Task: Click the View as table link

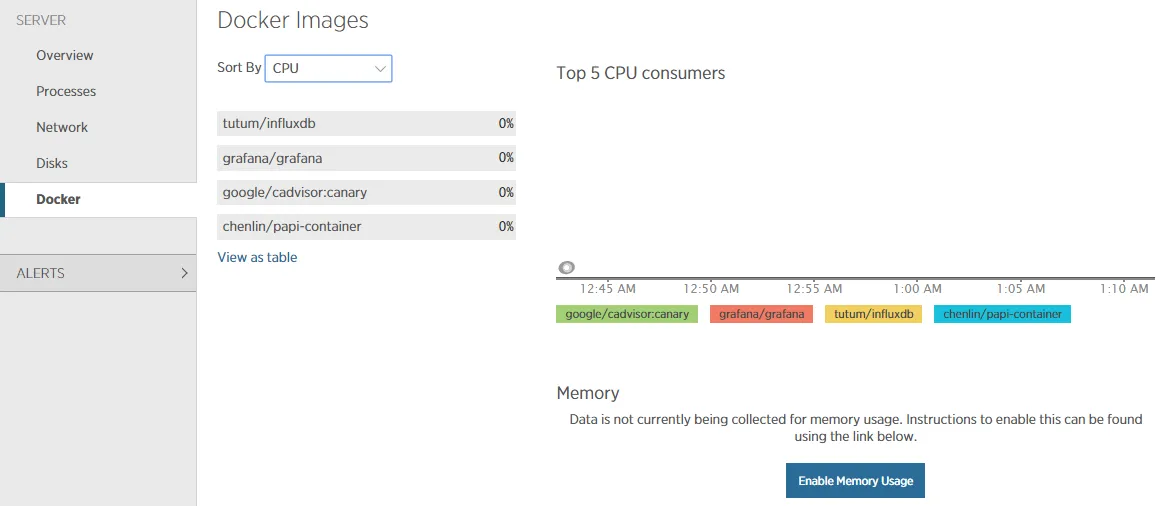Action: click(257, 257)
